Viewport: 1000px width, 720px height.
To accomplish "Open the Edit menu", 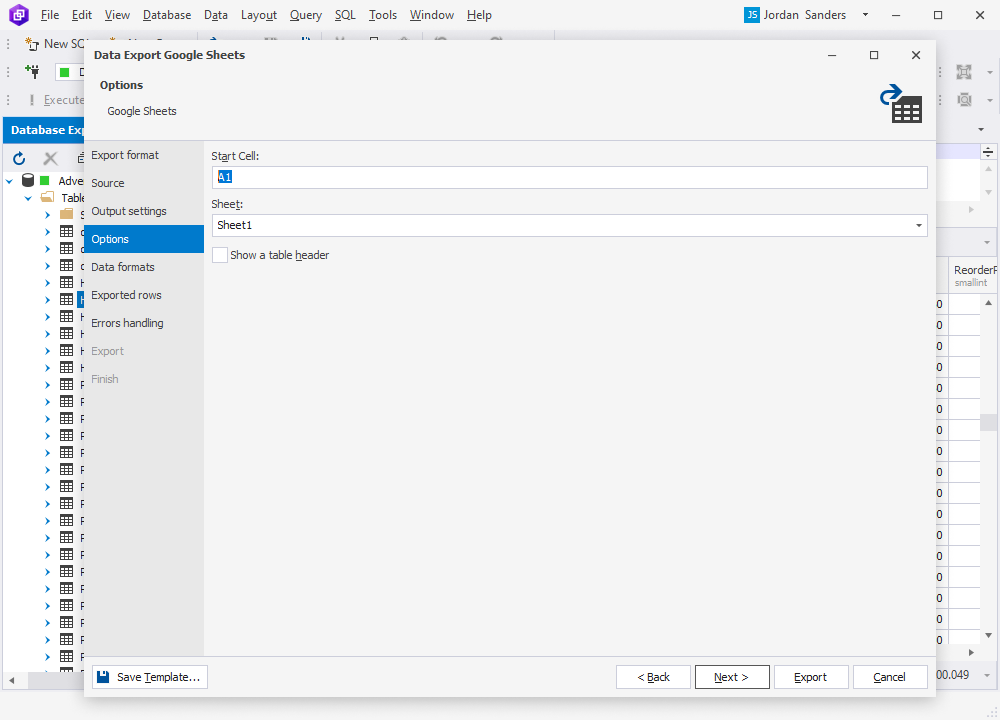I will tap(82, 15).
